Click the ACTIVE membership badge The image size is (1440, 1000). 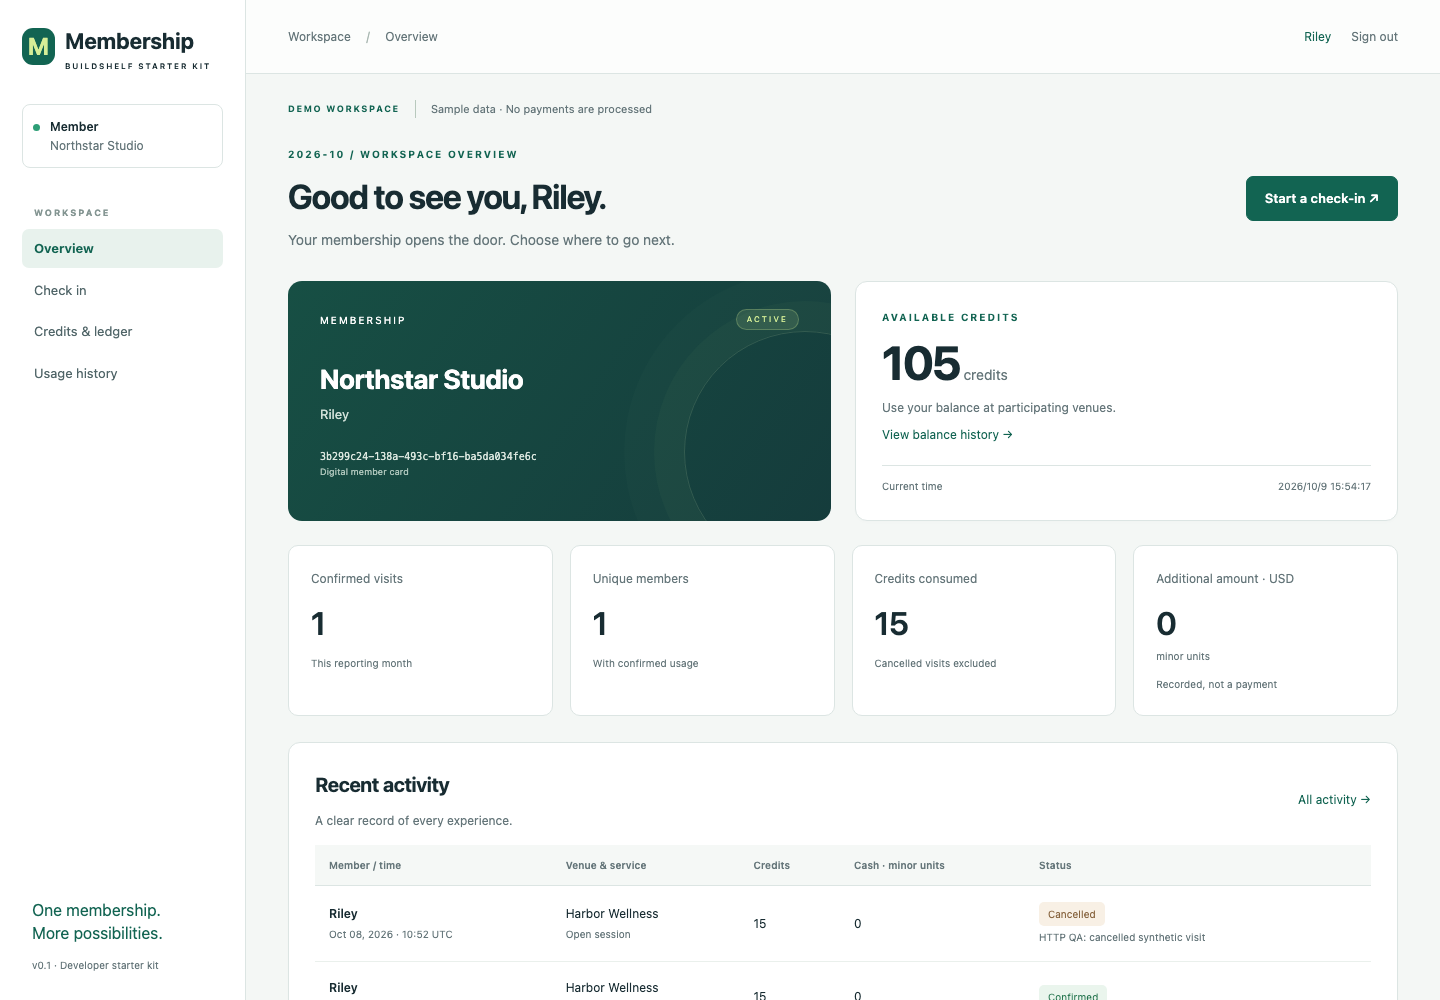(767, 319)
